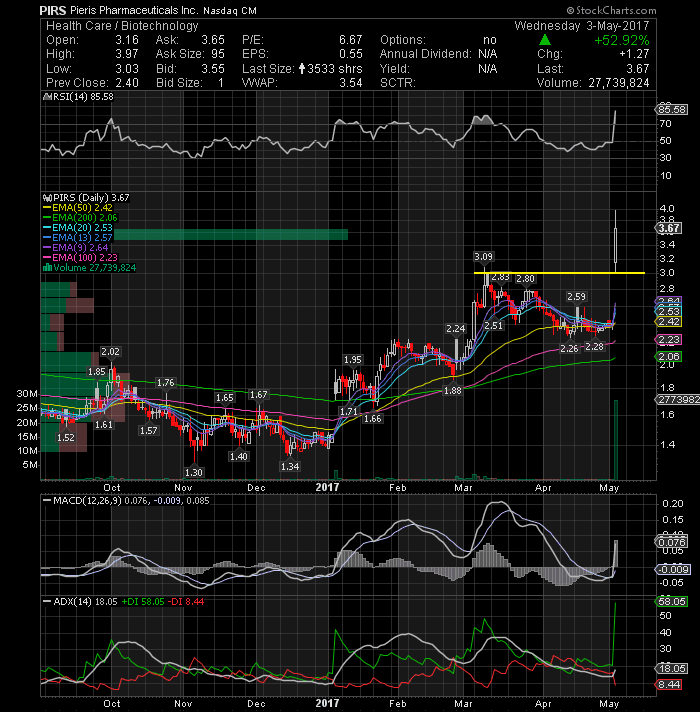Click the Bid price 3.55
Image resolution: width=700 pixels, height=712 pixels.
(x=213, y=69)
